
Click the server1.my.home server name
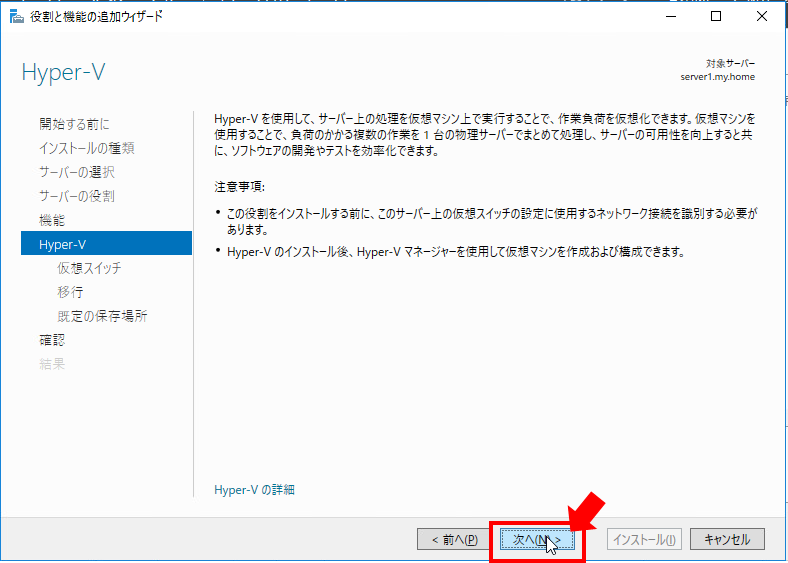coord(718,77)
